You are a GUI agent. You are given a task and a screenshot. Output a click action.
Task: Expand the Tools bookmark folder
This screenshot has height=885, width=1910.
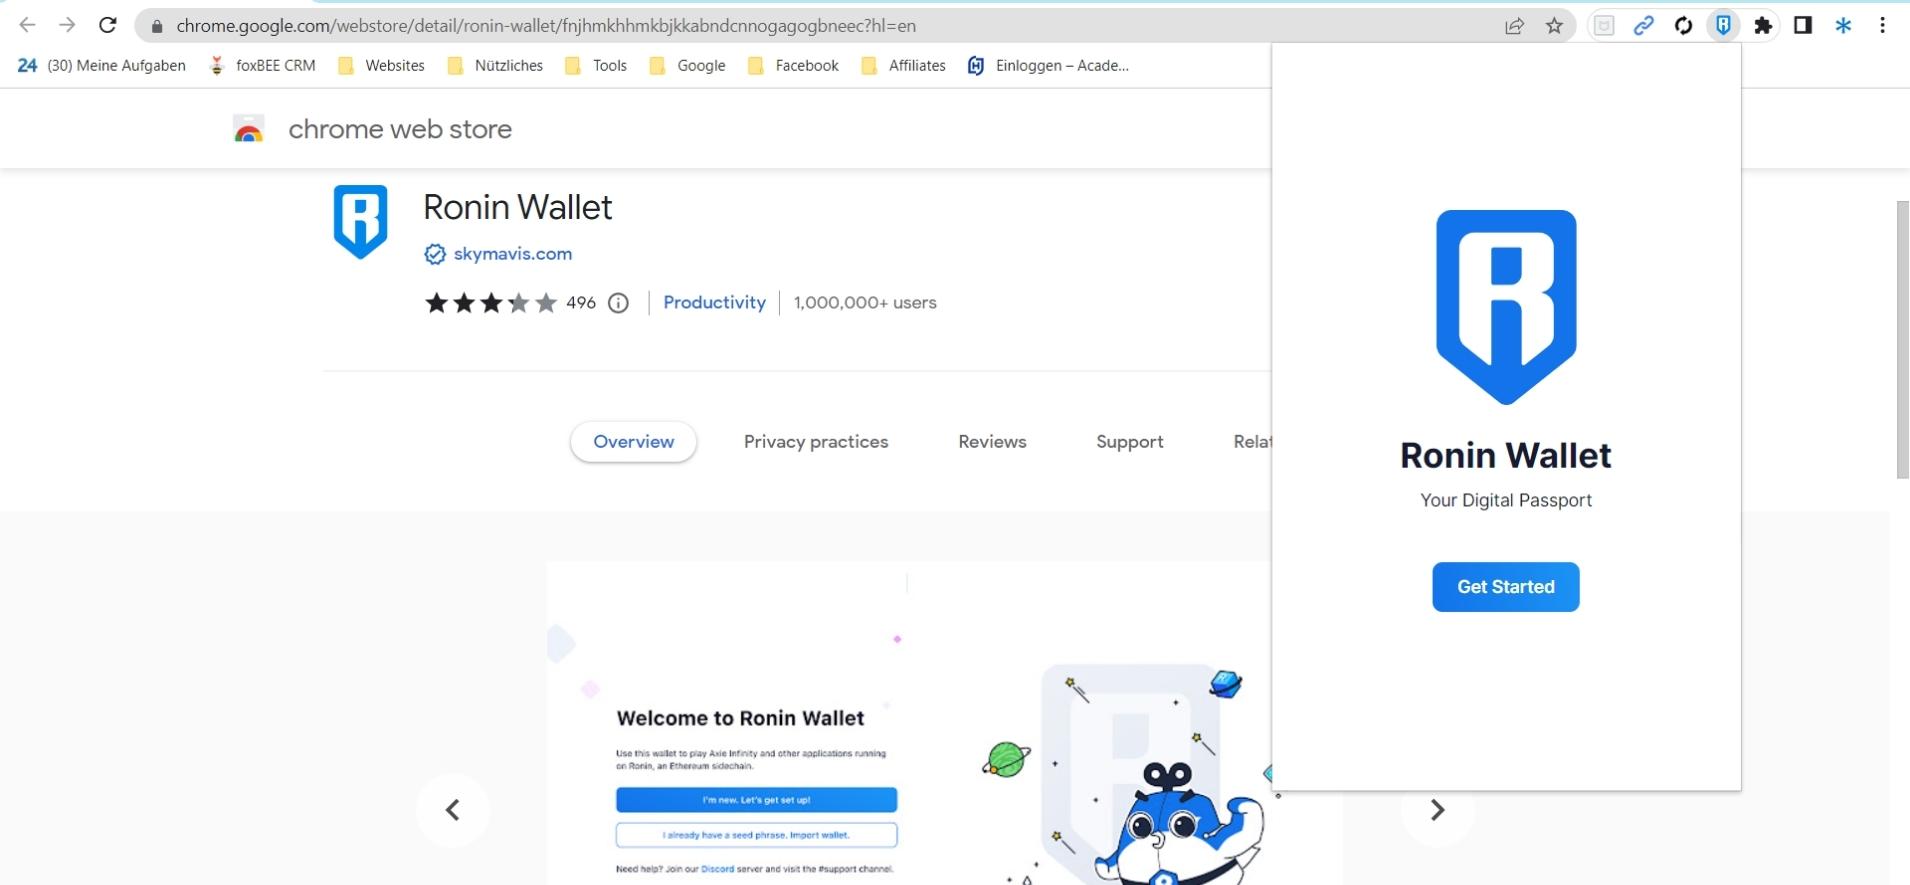(596, 66)
